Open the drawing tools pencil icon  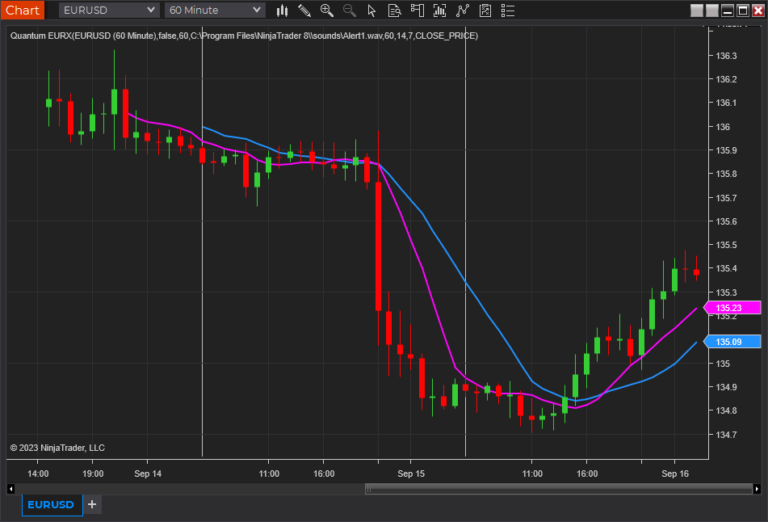point(305,10)
